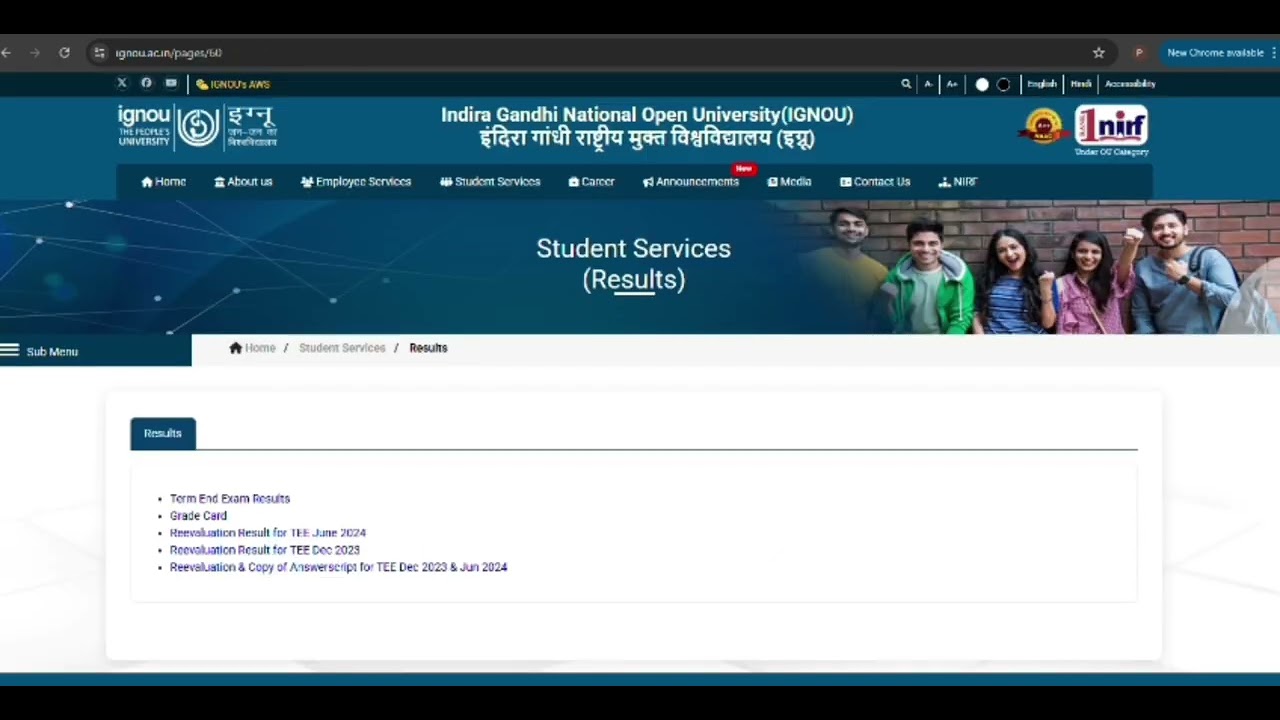The height and width of the screenshot is (720, 1280).
Task: Select the Results tab
Action: [x=163, y=433]
